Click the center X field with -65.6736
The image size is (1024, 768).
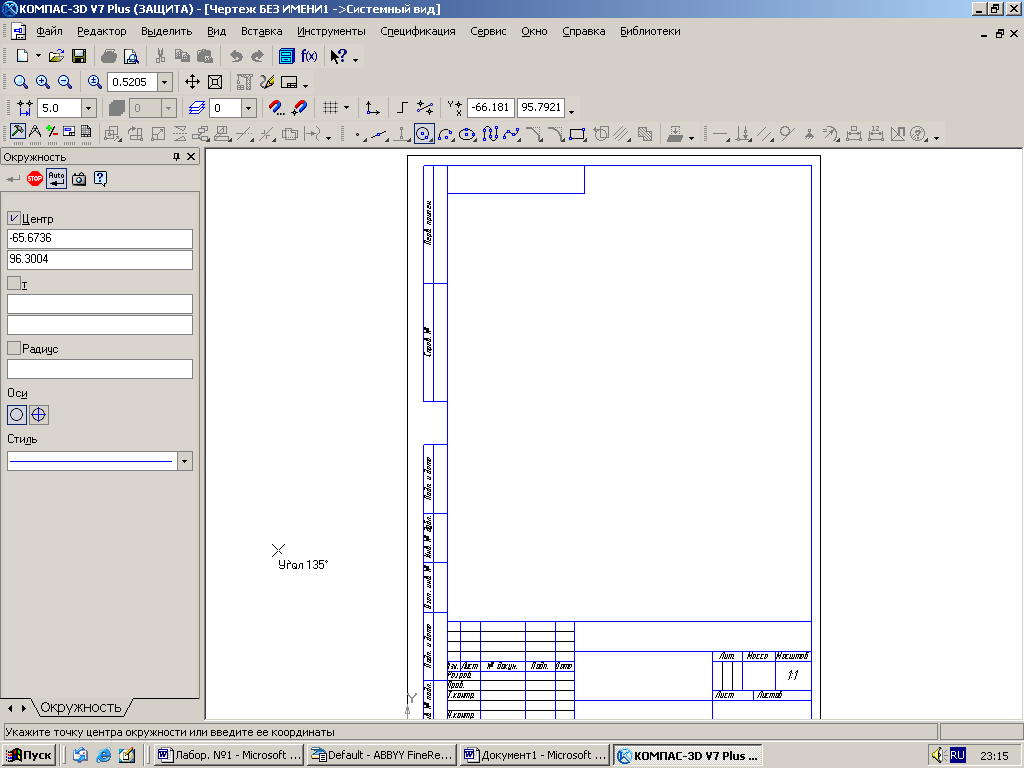click(x=100, y=238)
